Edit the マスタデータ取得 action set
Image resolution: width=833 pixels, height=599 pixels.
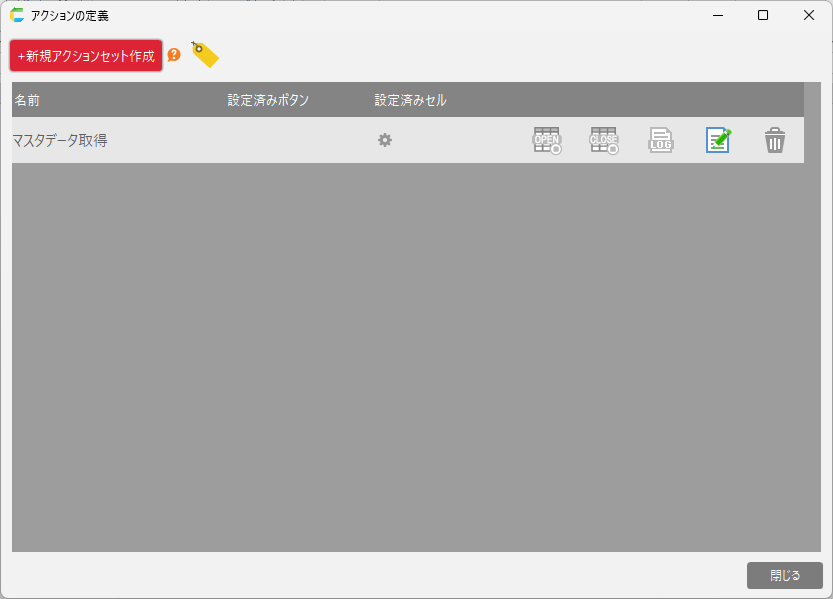point(718,141)
